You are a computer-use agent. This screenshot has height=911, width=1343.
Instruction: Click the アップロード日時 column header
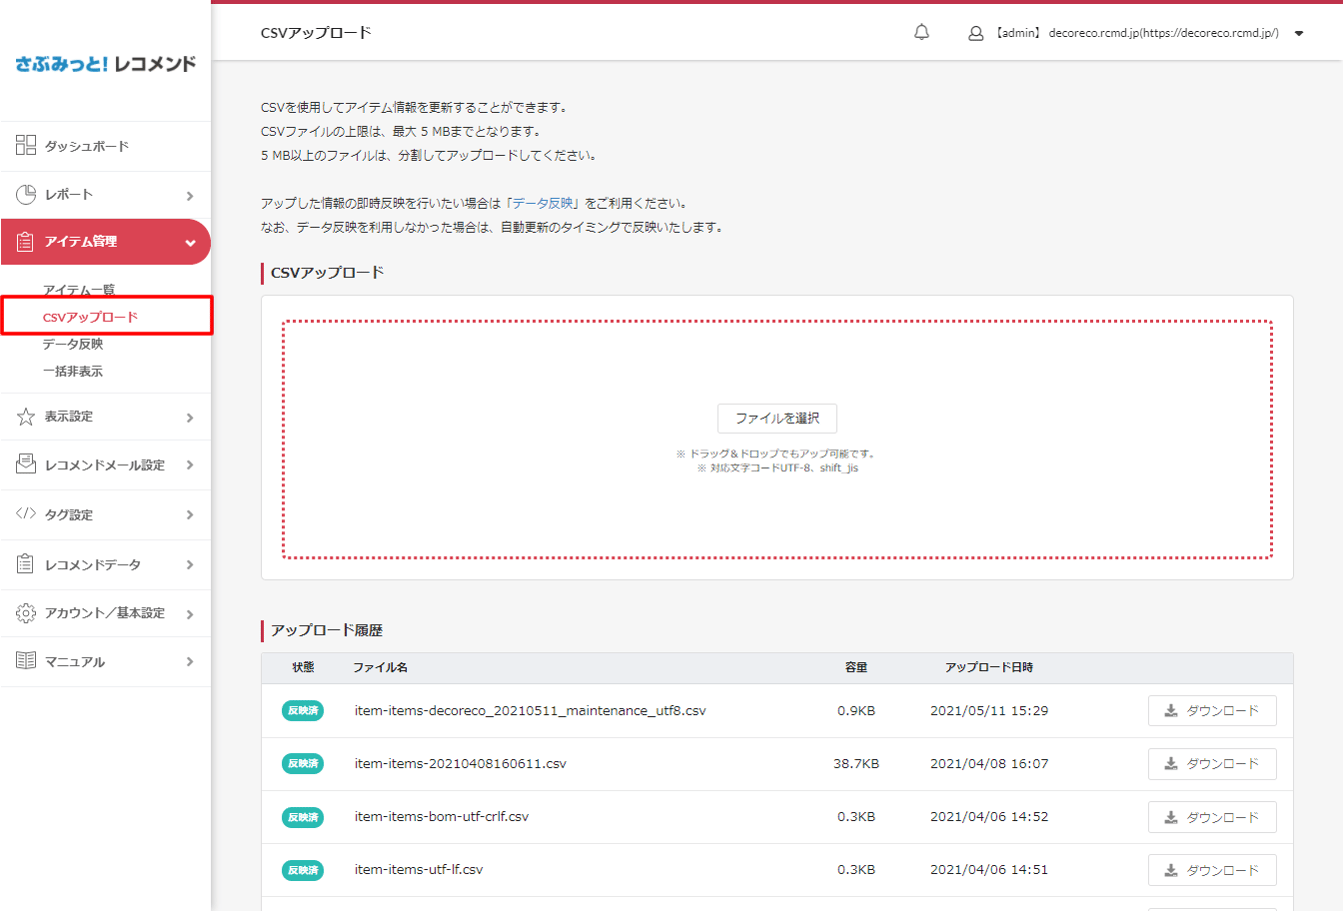[989, 667]
